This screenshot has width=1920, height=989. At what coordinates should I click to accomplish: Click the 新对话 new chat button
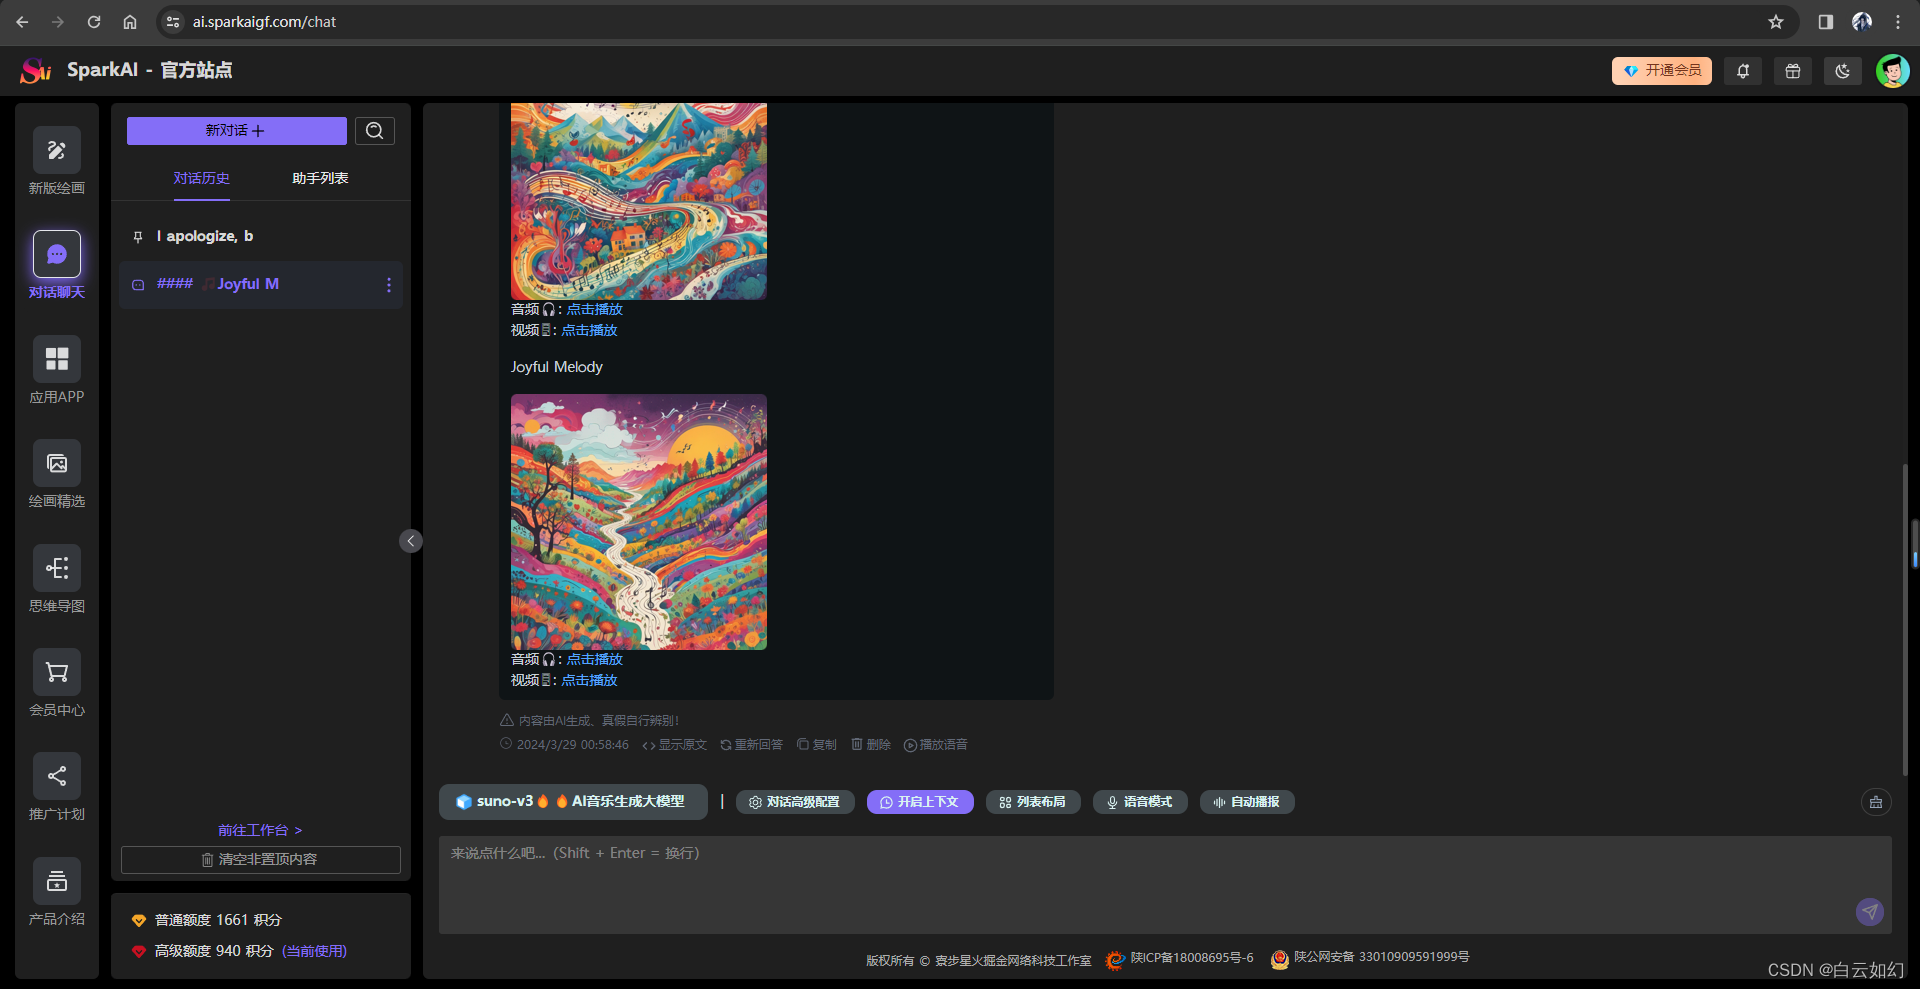pos(236,131)
